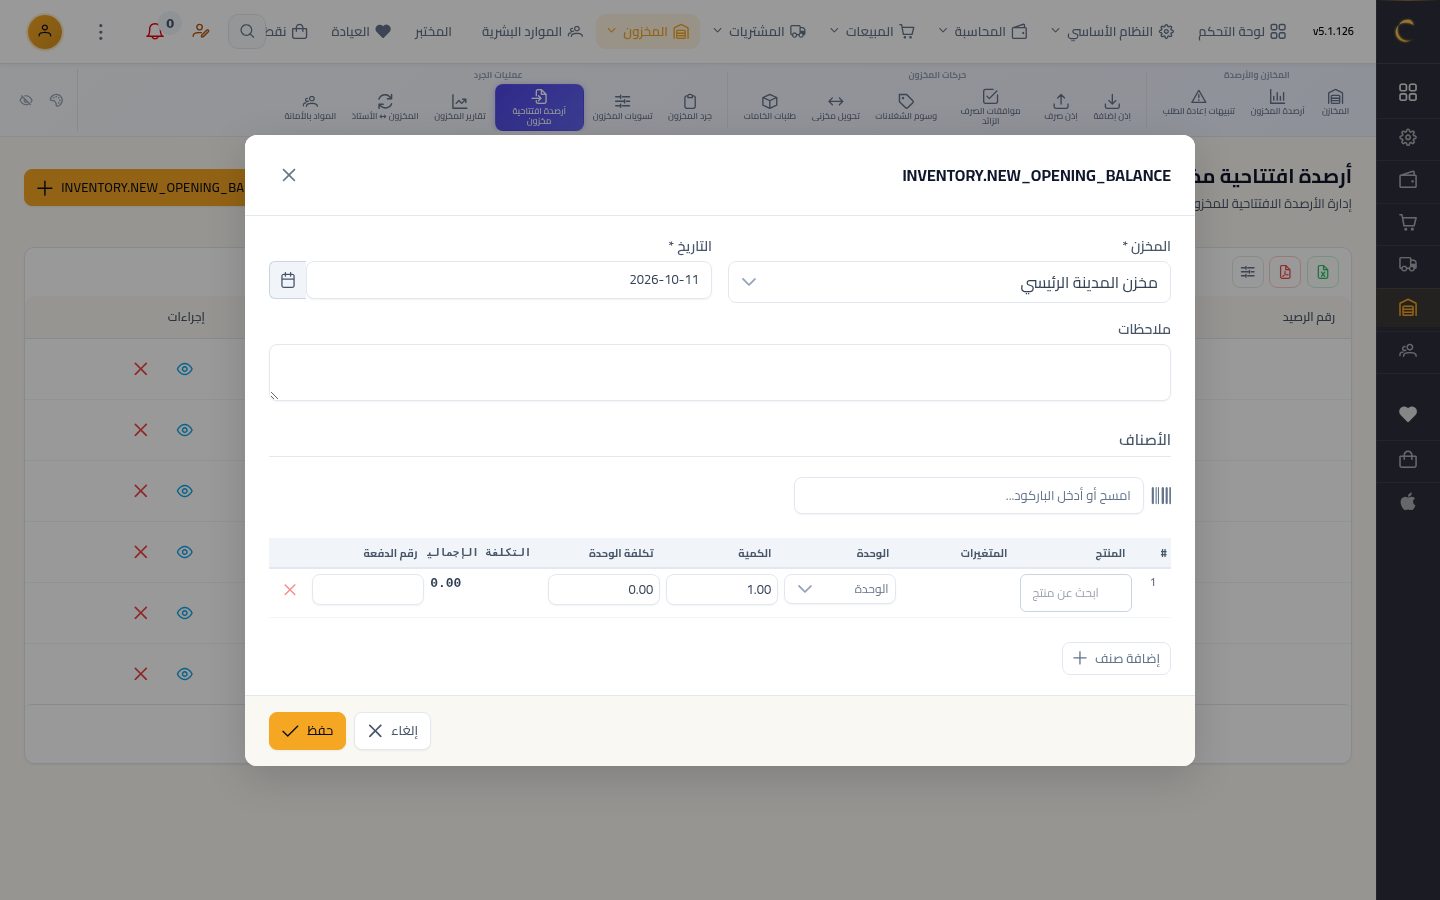Toggle the hidden-eye icon in ribbon
1440x900 pixels.
pos(27,100)
